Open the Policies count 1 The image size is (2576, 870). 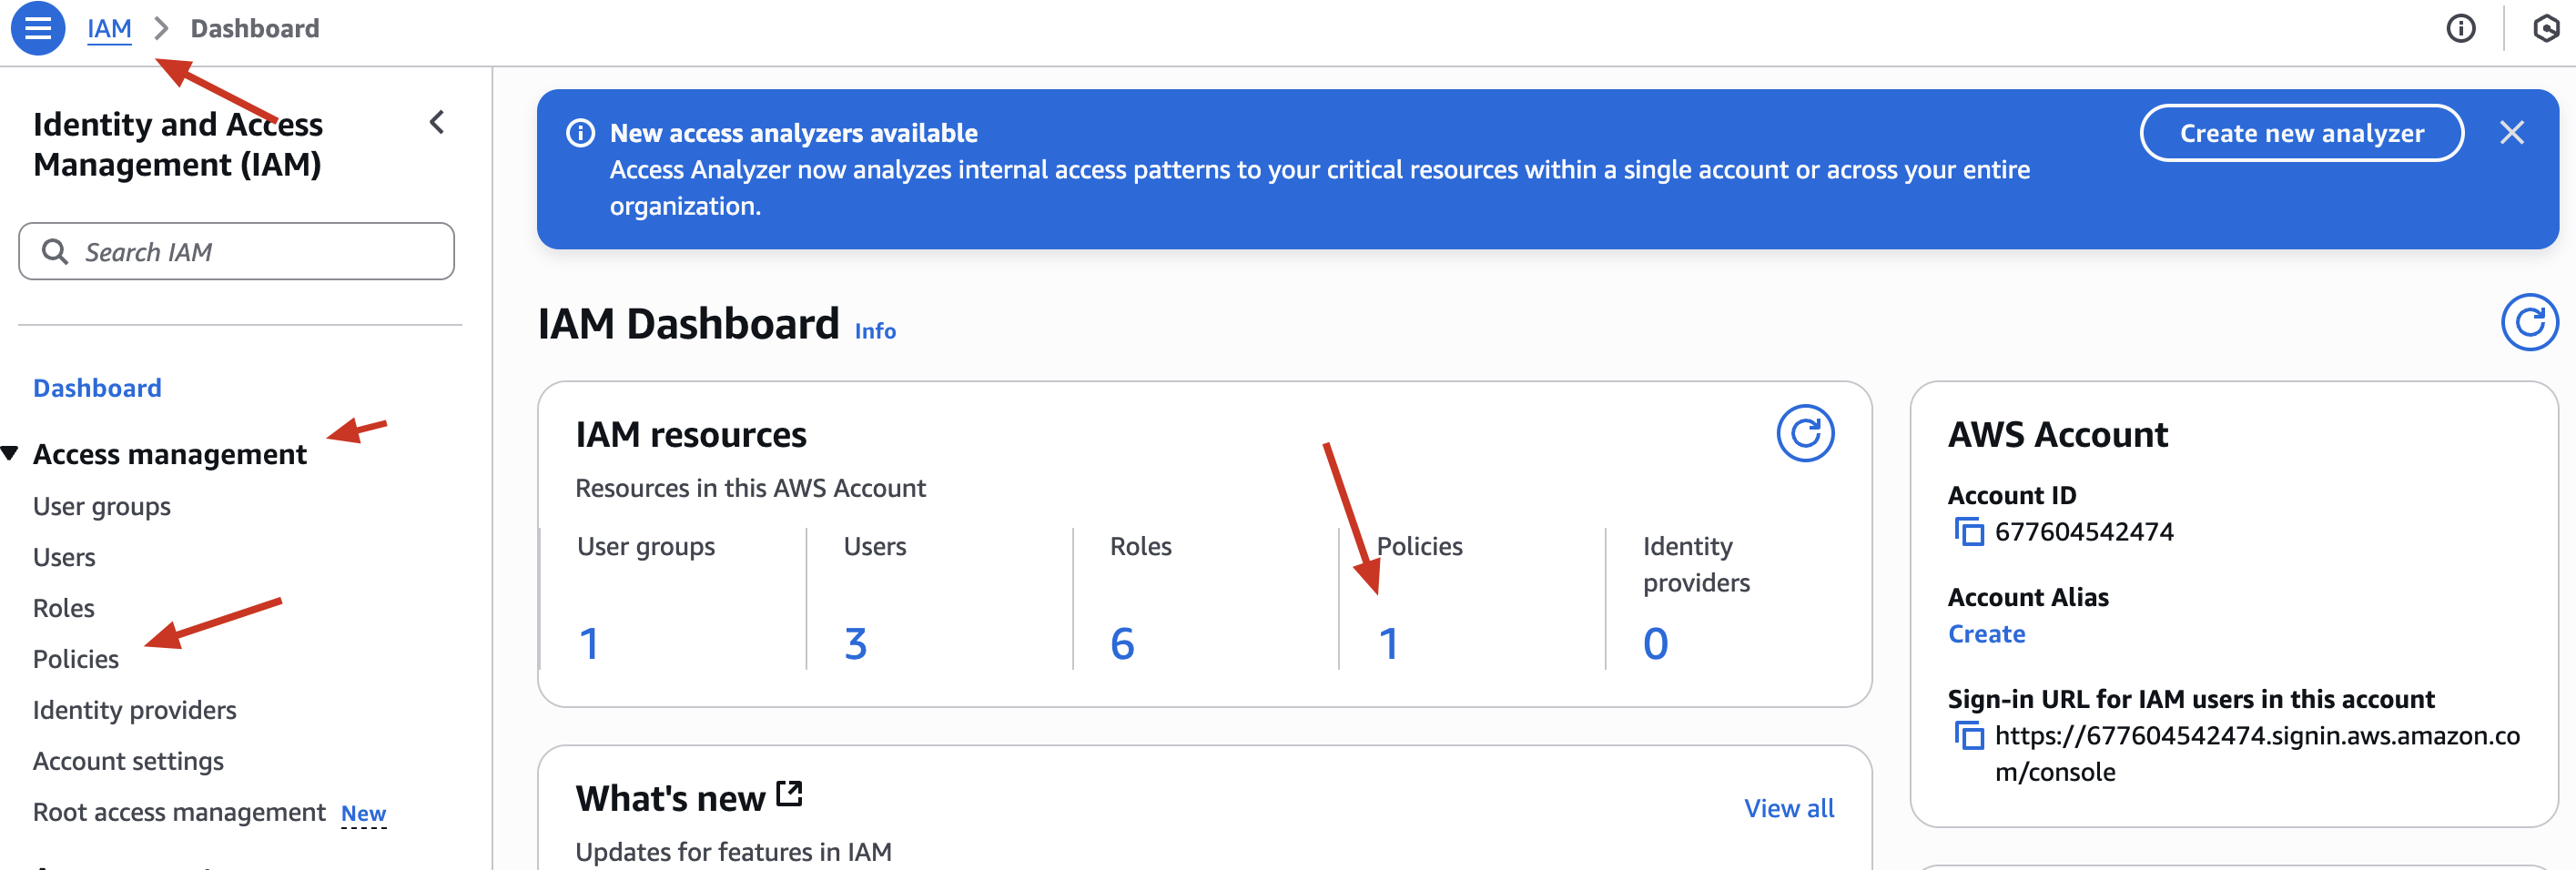pos(1388,643)
